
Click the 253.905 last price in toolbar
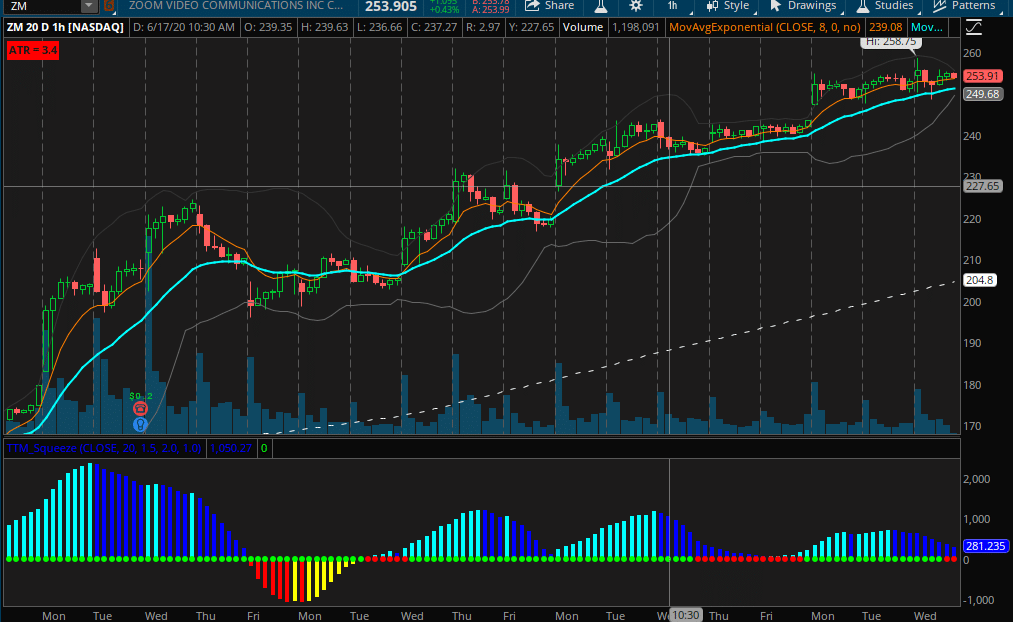[391, 6]
